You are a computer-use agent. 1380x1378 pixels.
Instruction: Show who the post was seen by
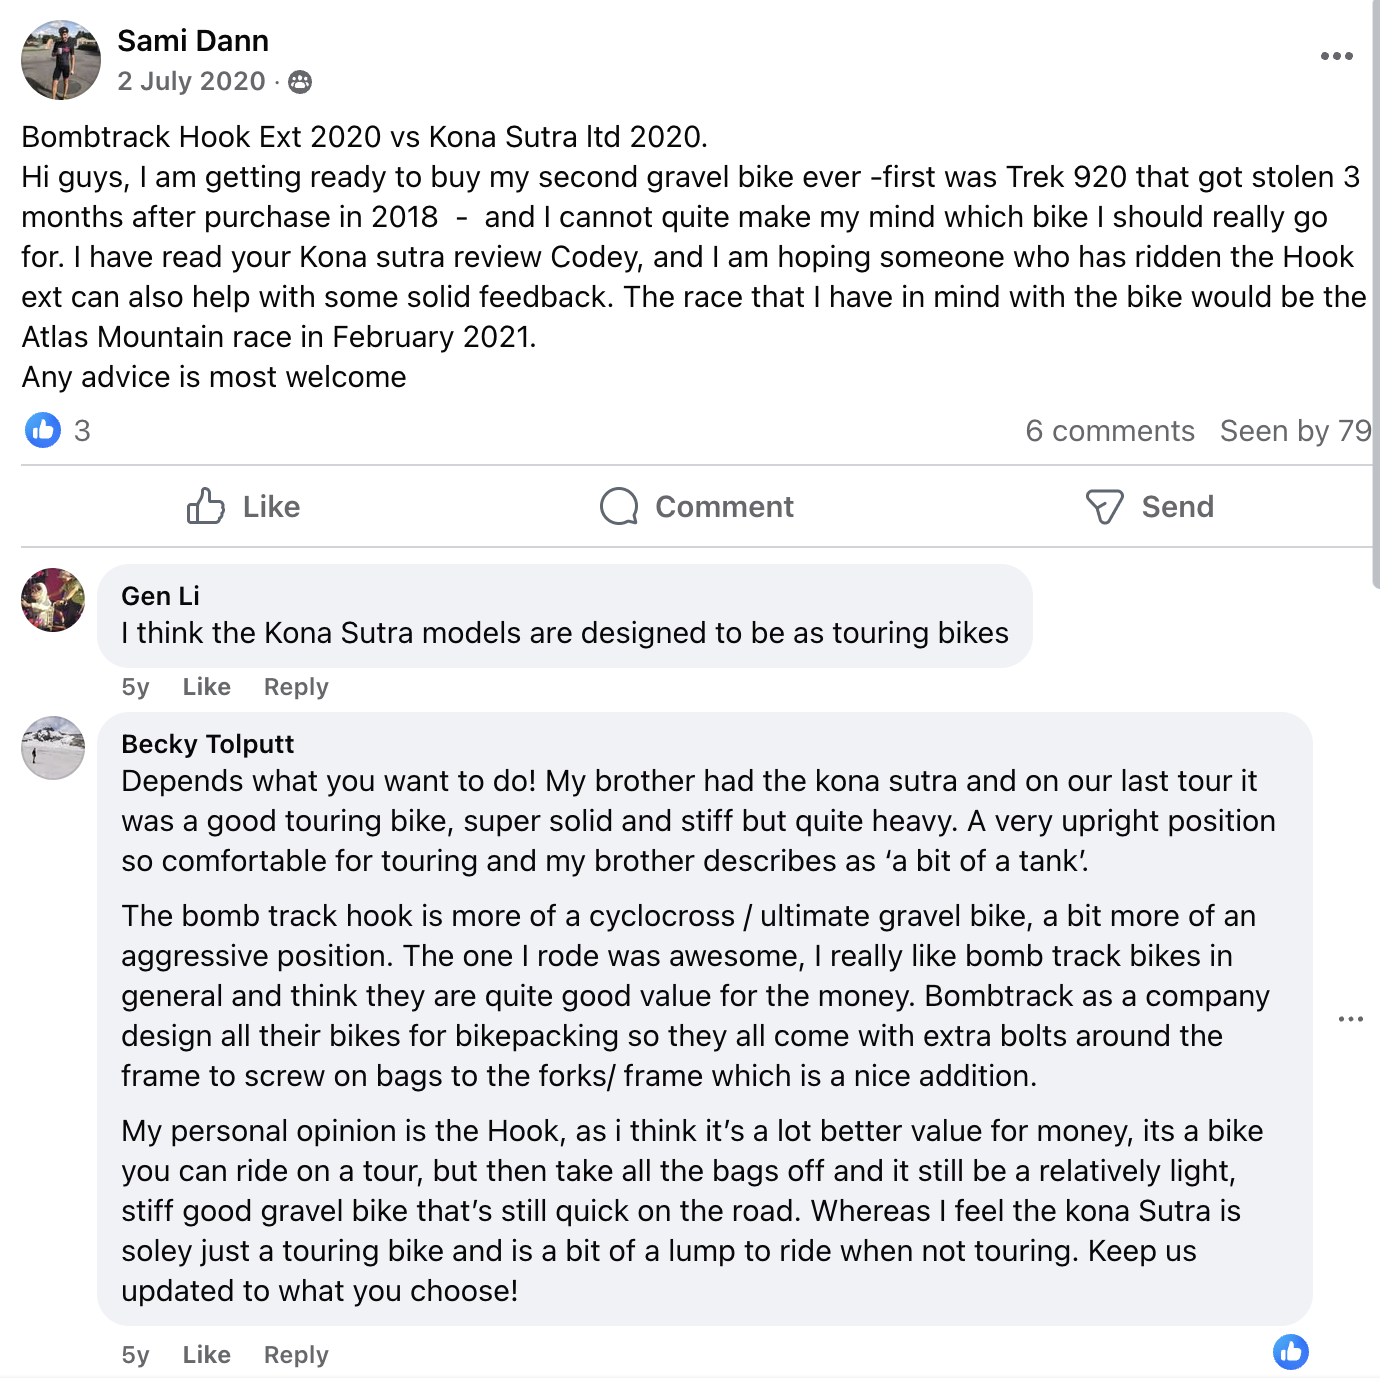point(1295,430)
